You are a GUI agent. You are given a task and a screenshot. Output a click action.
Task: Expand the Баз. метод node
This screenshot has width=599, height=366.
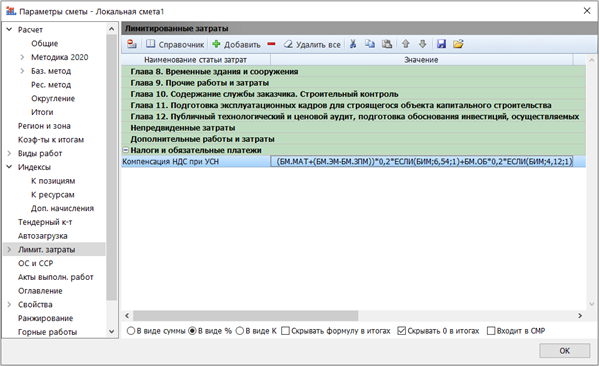[22, 71]
